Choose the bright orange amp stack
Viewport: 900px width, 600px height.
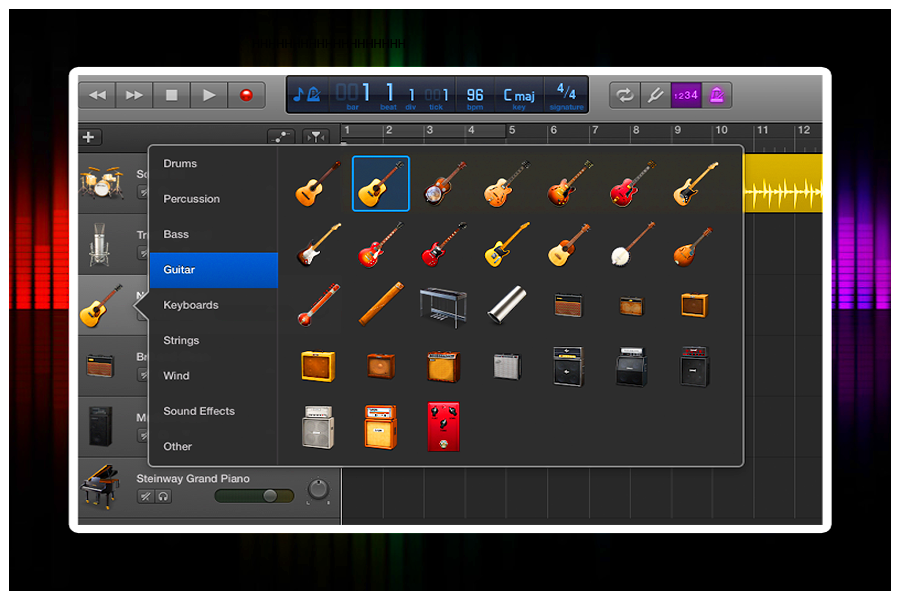point(381,427)
